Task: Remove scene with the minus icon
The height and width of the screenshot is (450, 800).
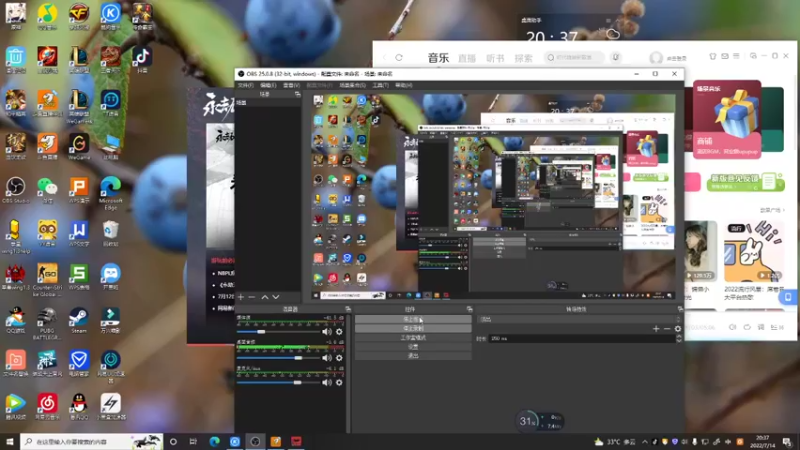Action: coord(252,297)
